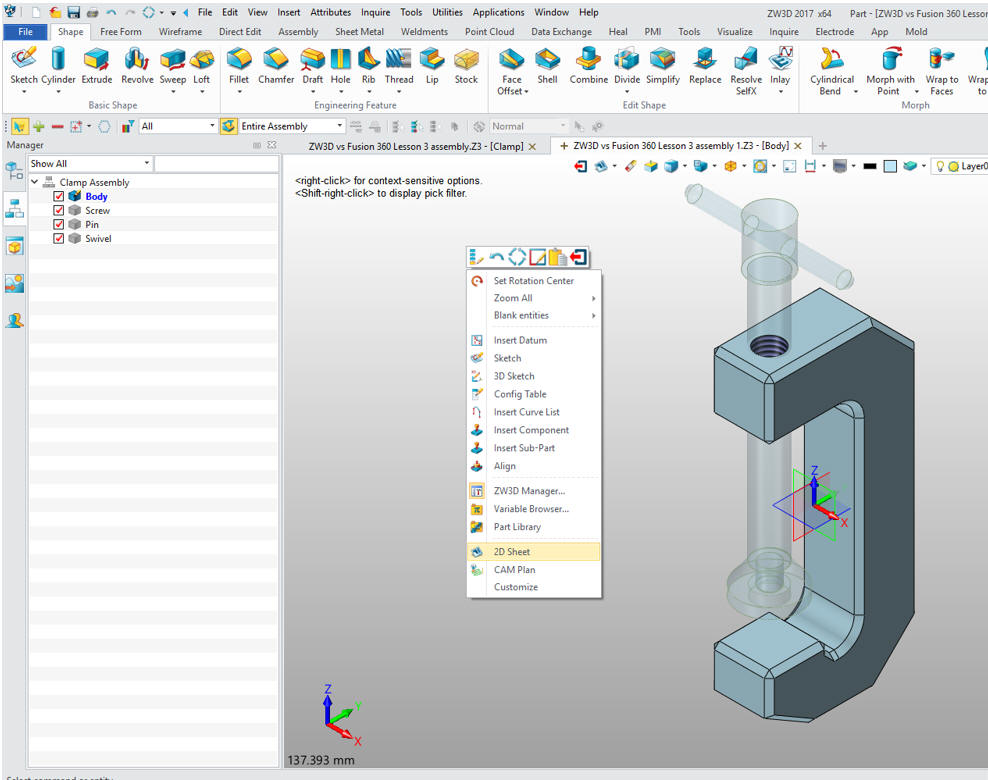Open the Entire Assembly scope dropdown
This screenshot has width=988, height=780.
tap(340, 126)
